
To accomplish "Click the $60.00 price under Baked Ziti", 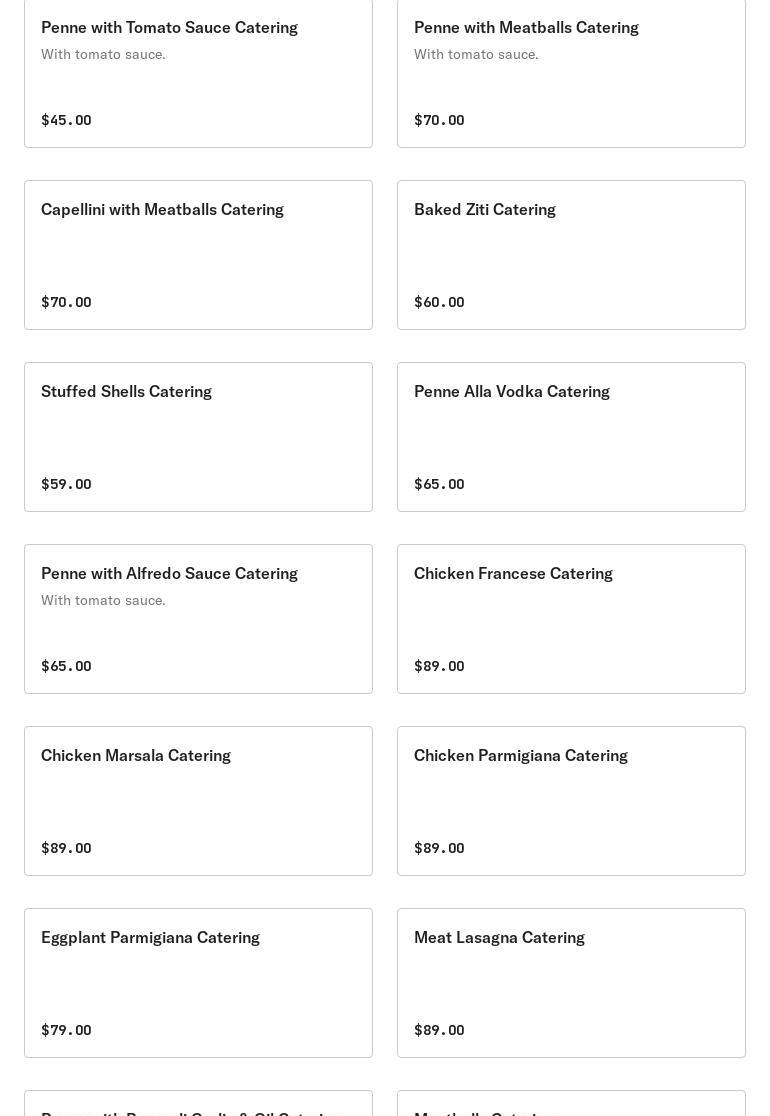I will (x=439, y=302).
